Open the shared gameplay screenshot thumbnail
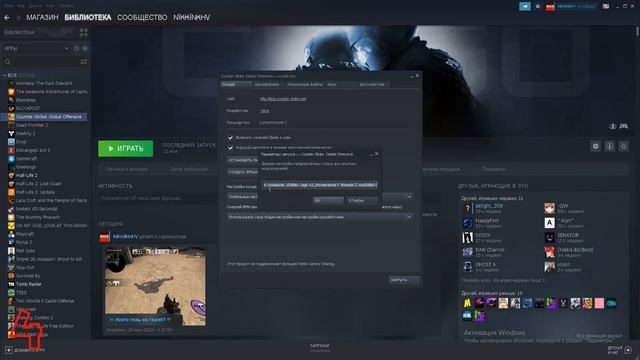The image size is (640, 360). coord(155,286)
